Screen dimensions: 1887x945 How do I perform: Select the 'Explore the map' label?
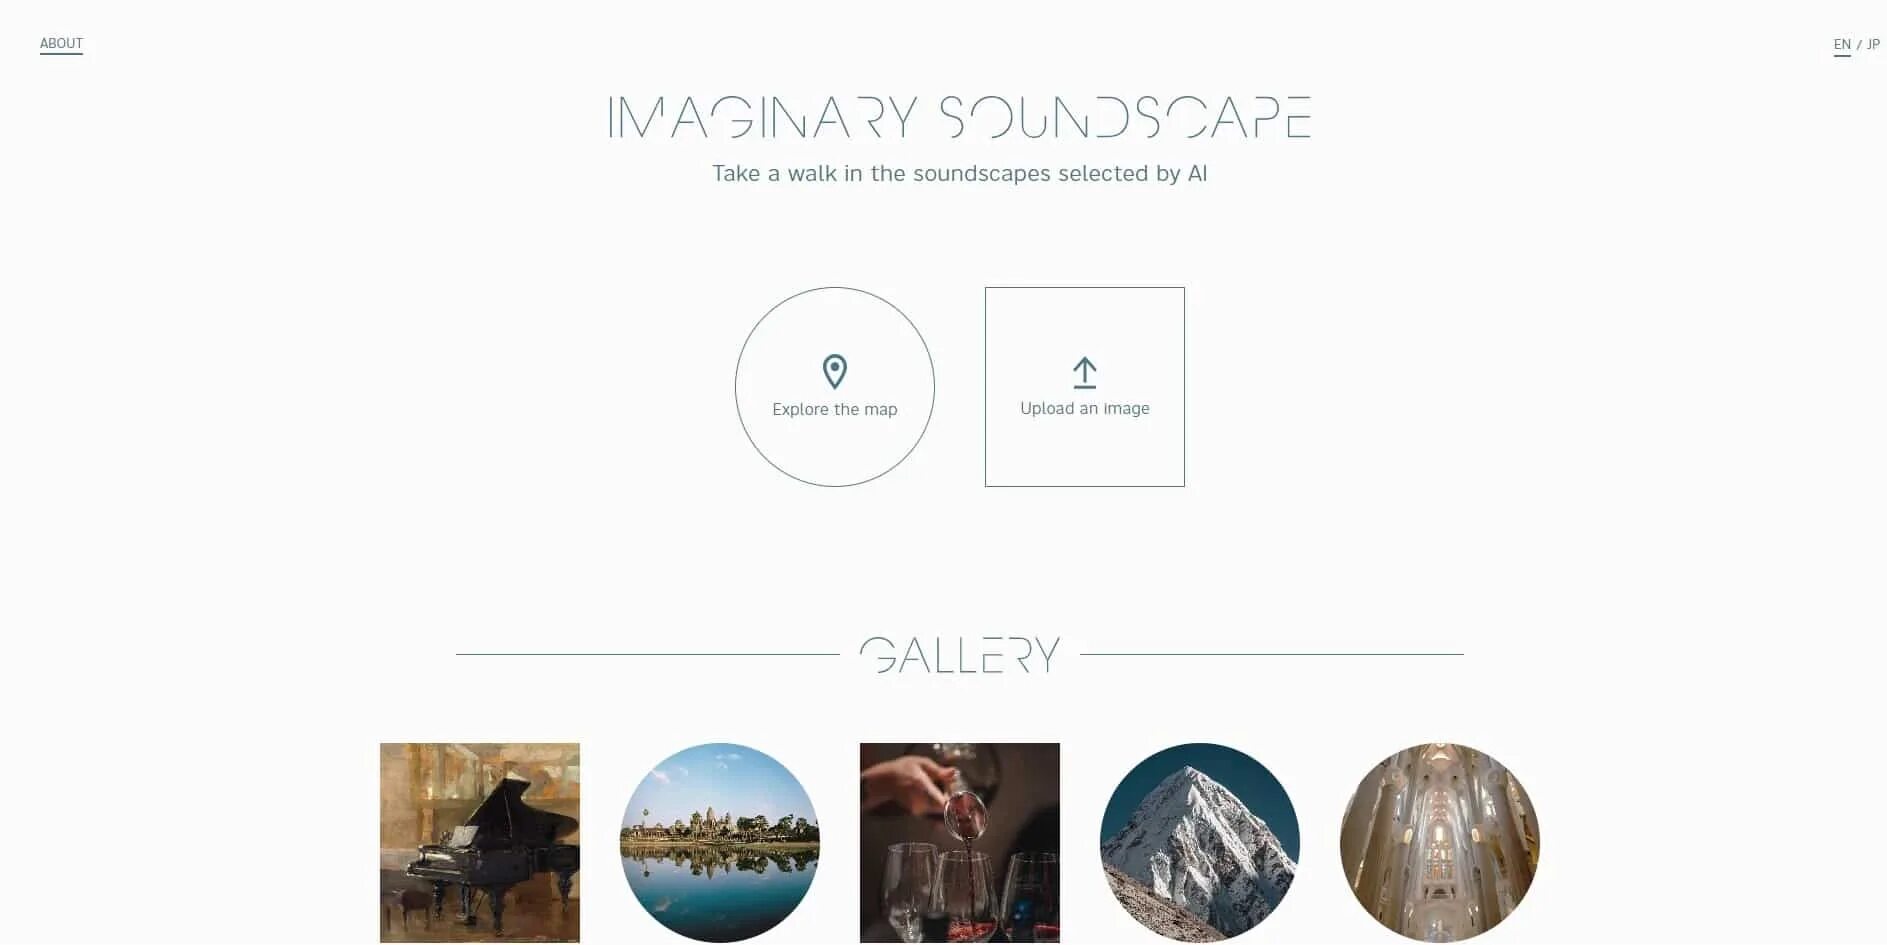pyautogui.click(x=835, y=409)
